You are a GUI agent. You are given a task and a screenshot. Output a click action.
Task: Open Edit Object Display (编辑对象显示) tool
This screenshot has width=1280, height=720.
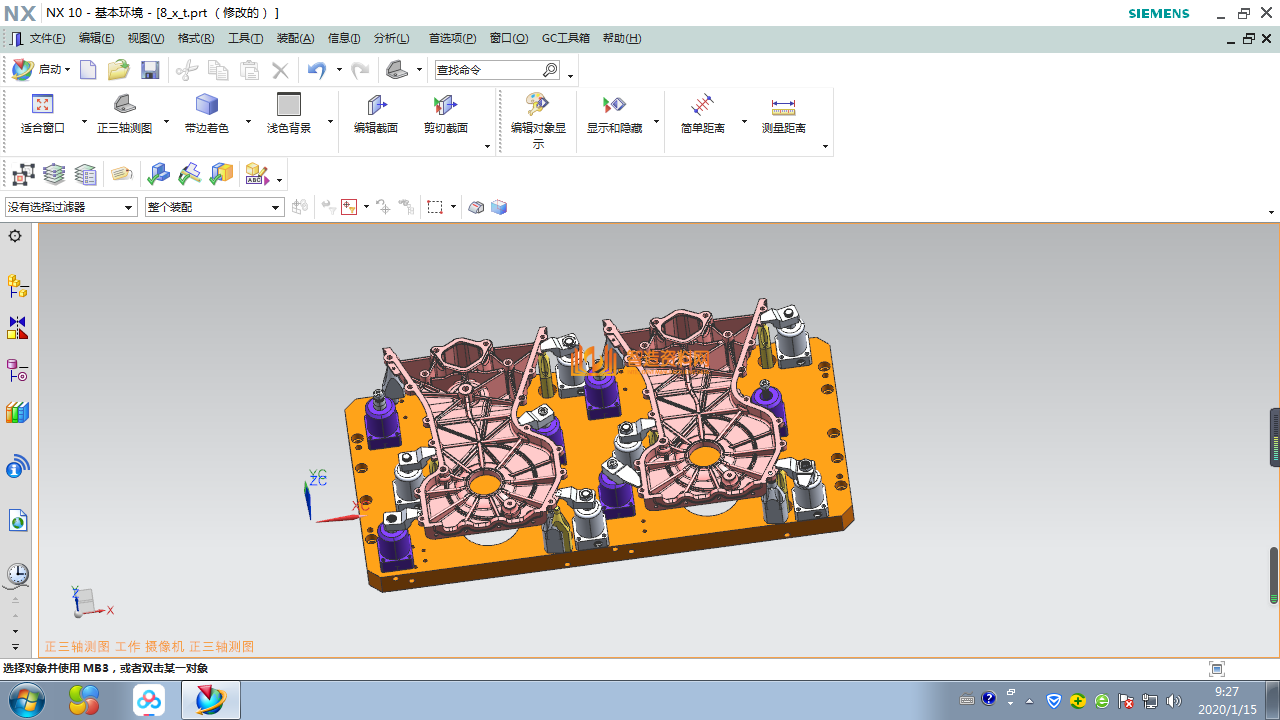pos(538,105)
